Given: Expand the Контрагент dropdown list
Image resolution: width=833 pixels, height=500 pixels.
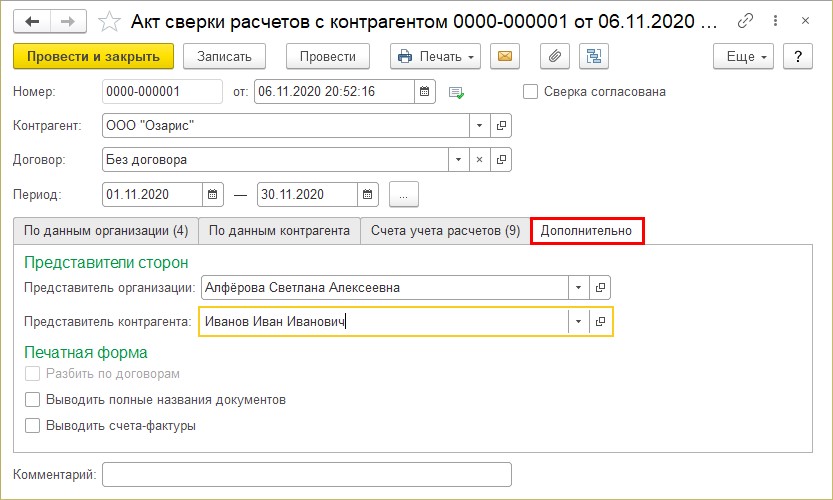Looking at the screenshot, I should click(x=479, y=126).
